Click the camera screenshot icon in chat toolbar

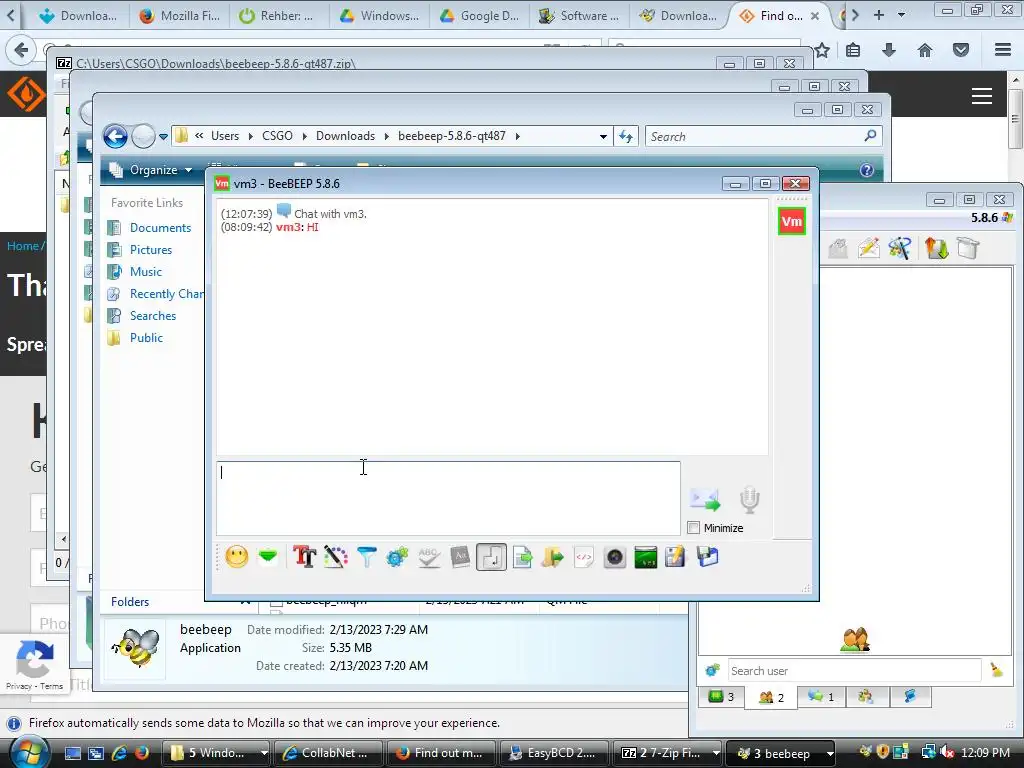(x=615, y=557)
